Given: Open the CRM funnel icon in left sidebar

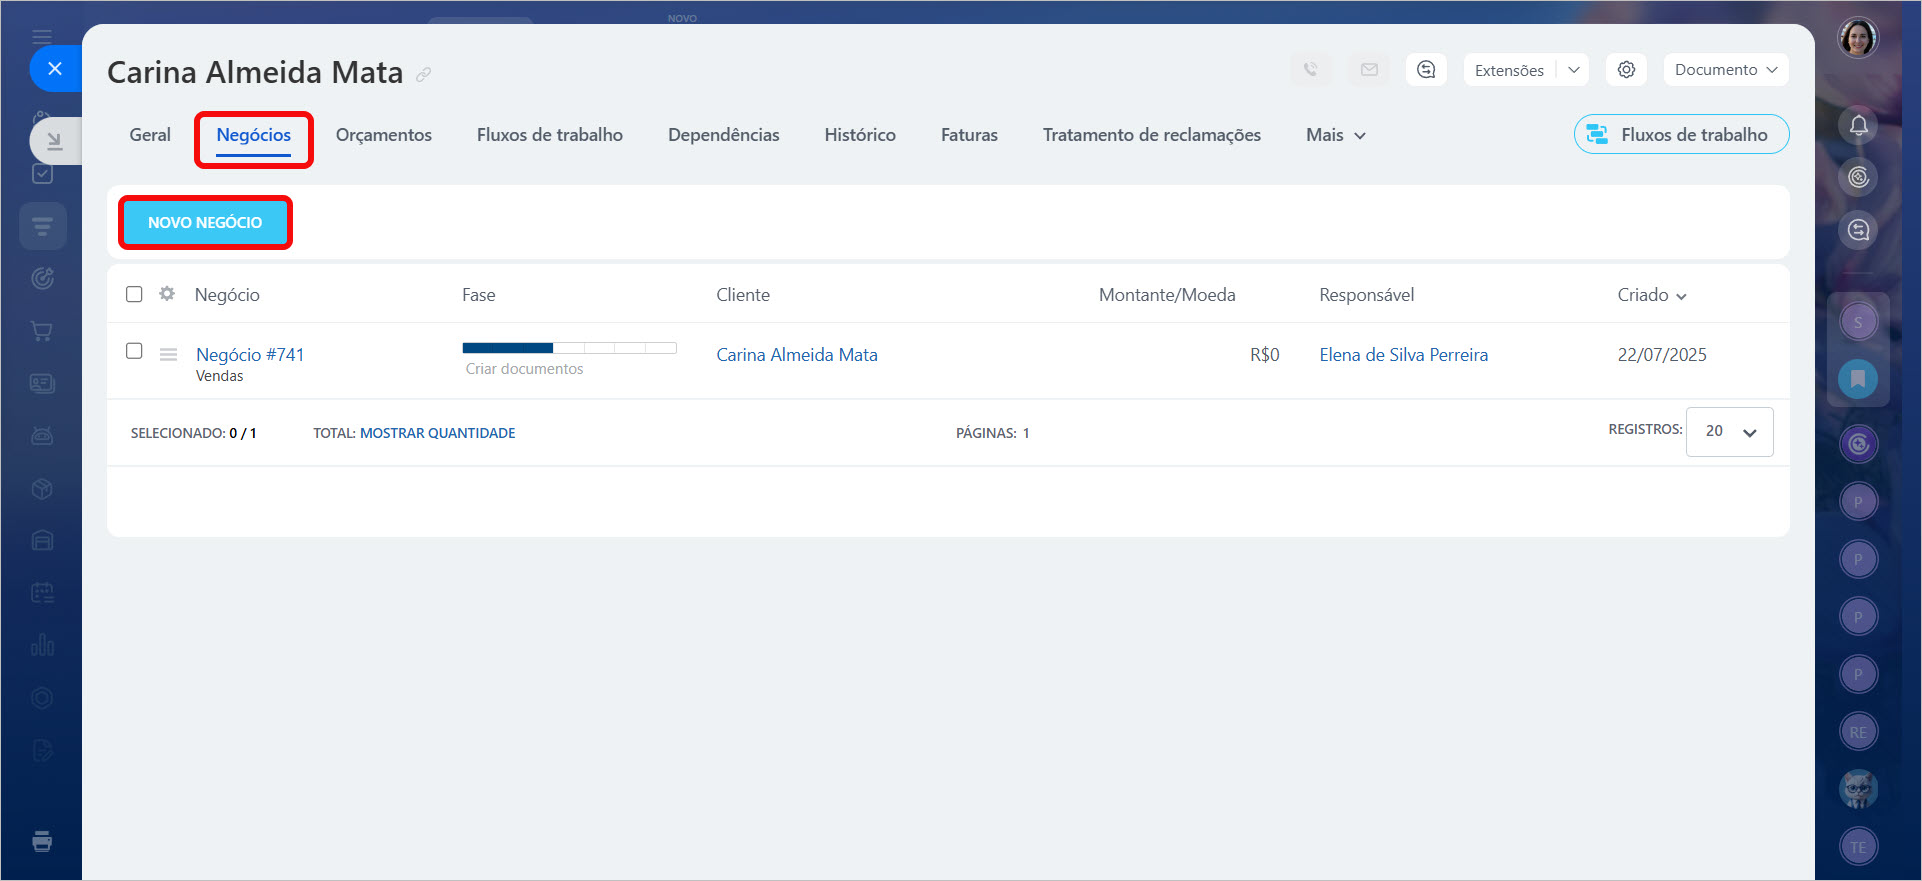Looking at the screenshot, I should tap(42, 226).
